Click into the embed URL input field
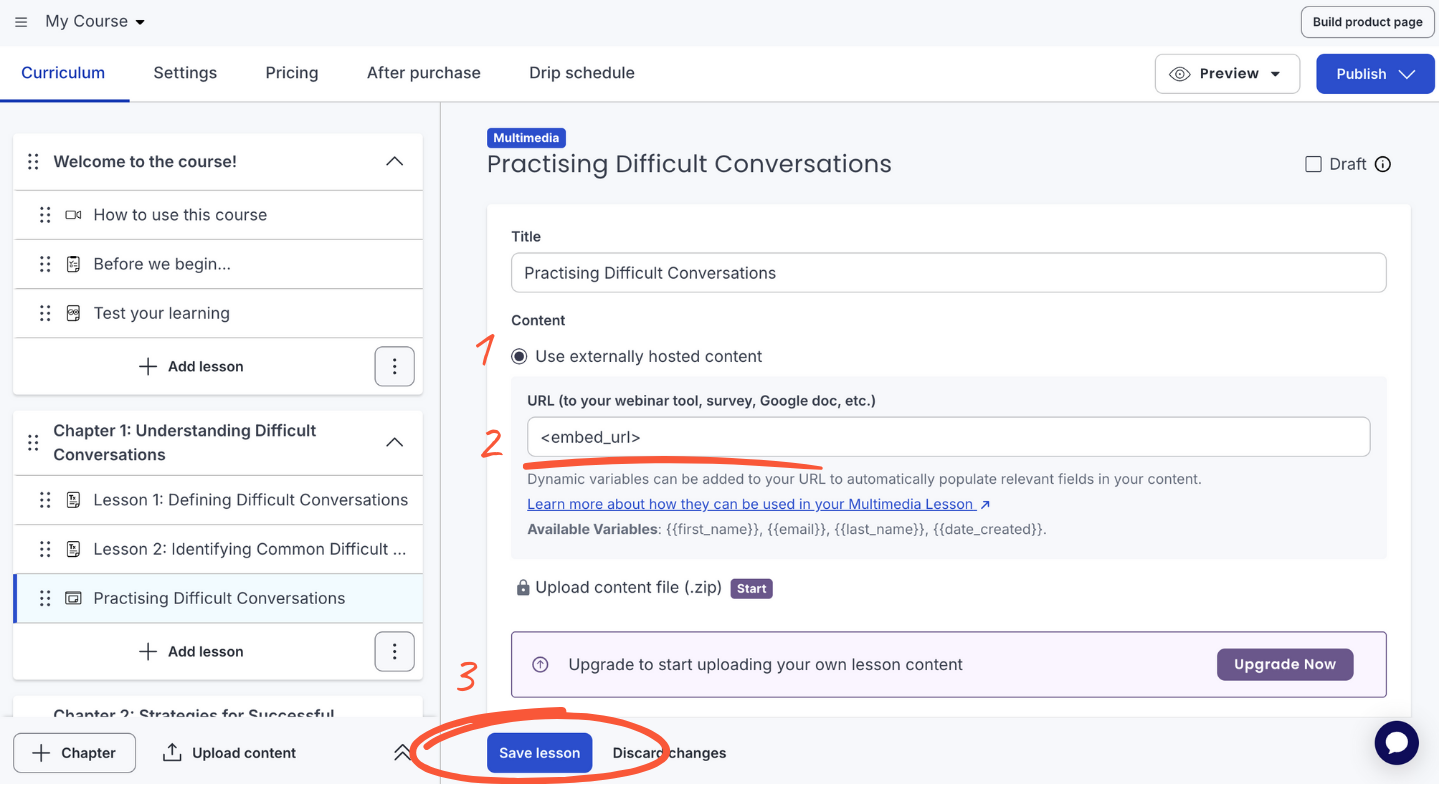The image size is (1440, 785). (948, 437)
